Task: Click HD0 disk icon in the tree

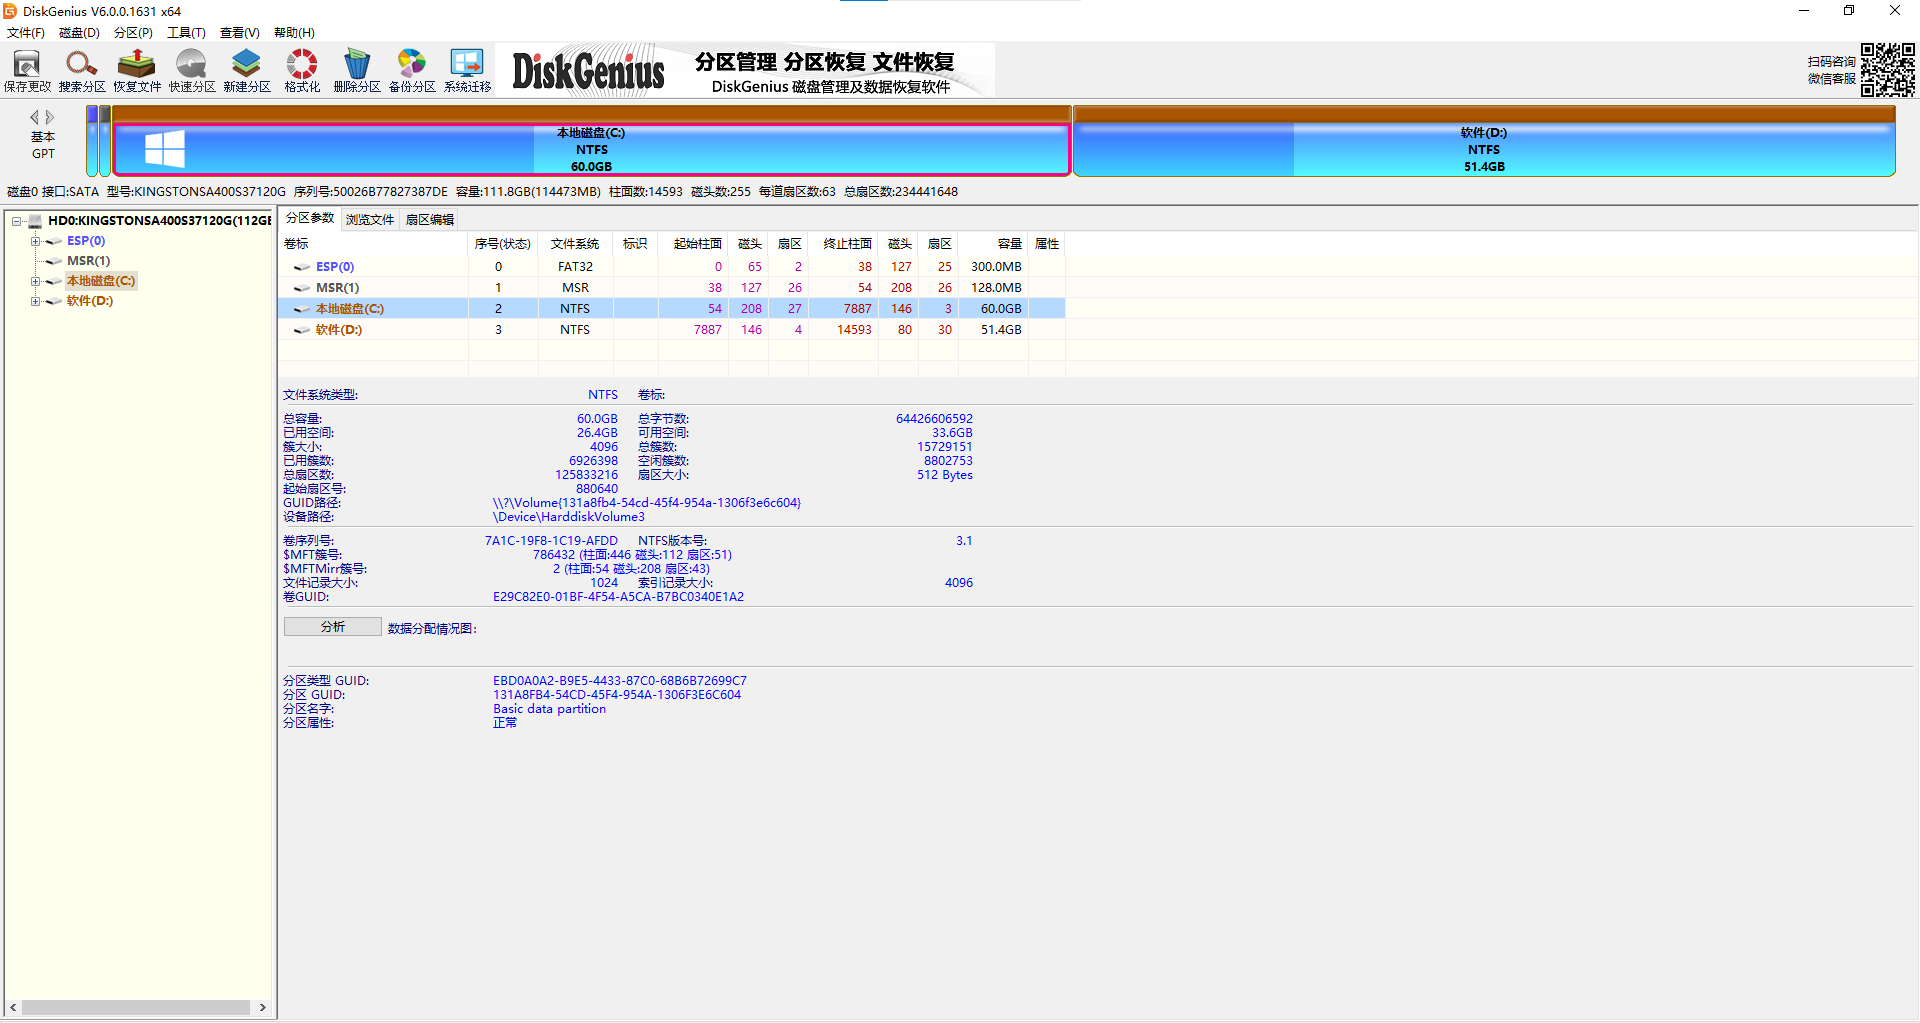Action: (36, 221)
